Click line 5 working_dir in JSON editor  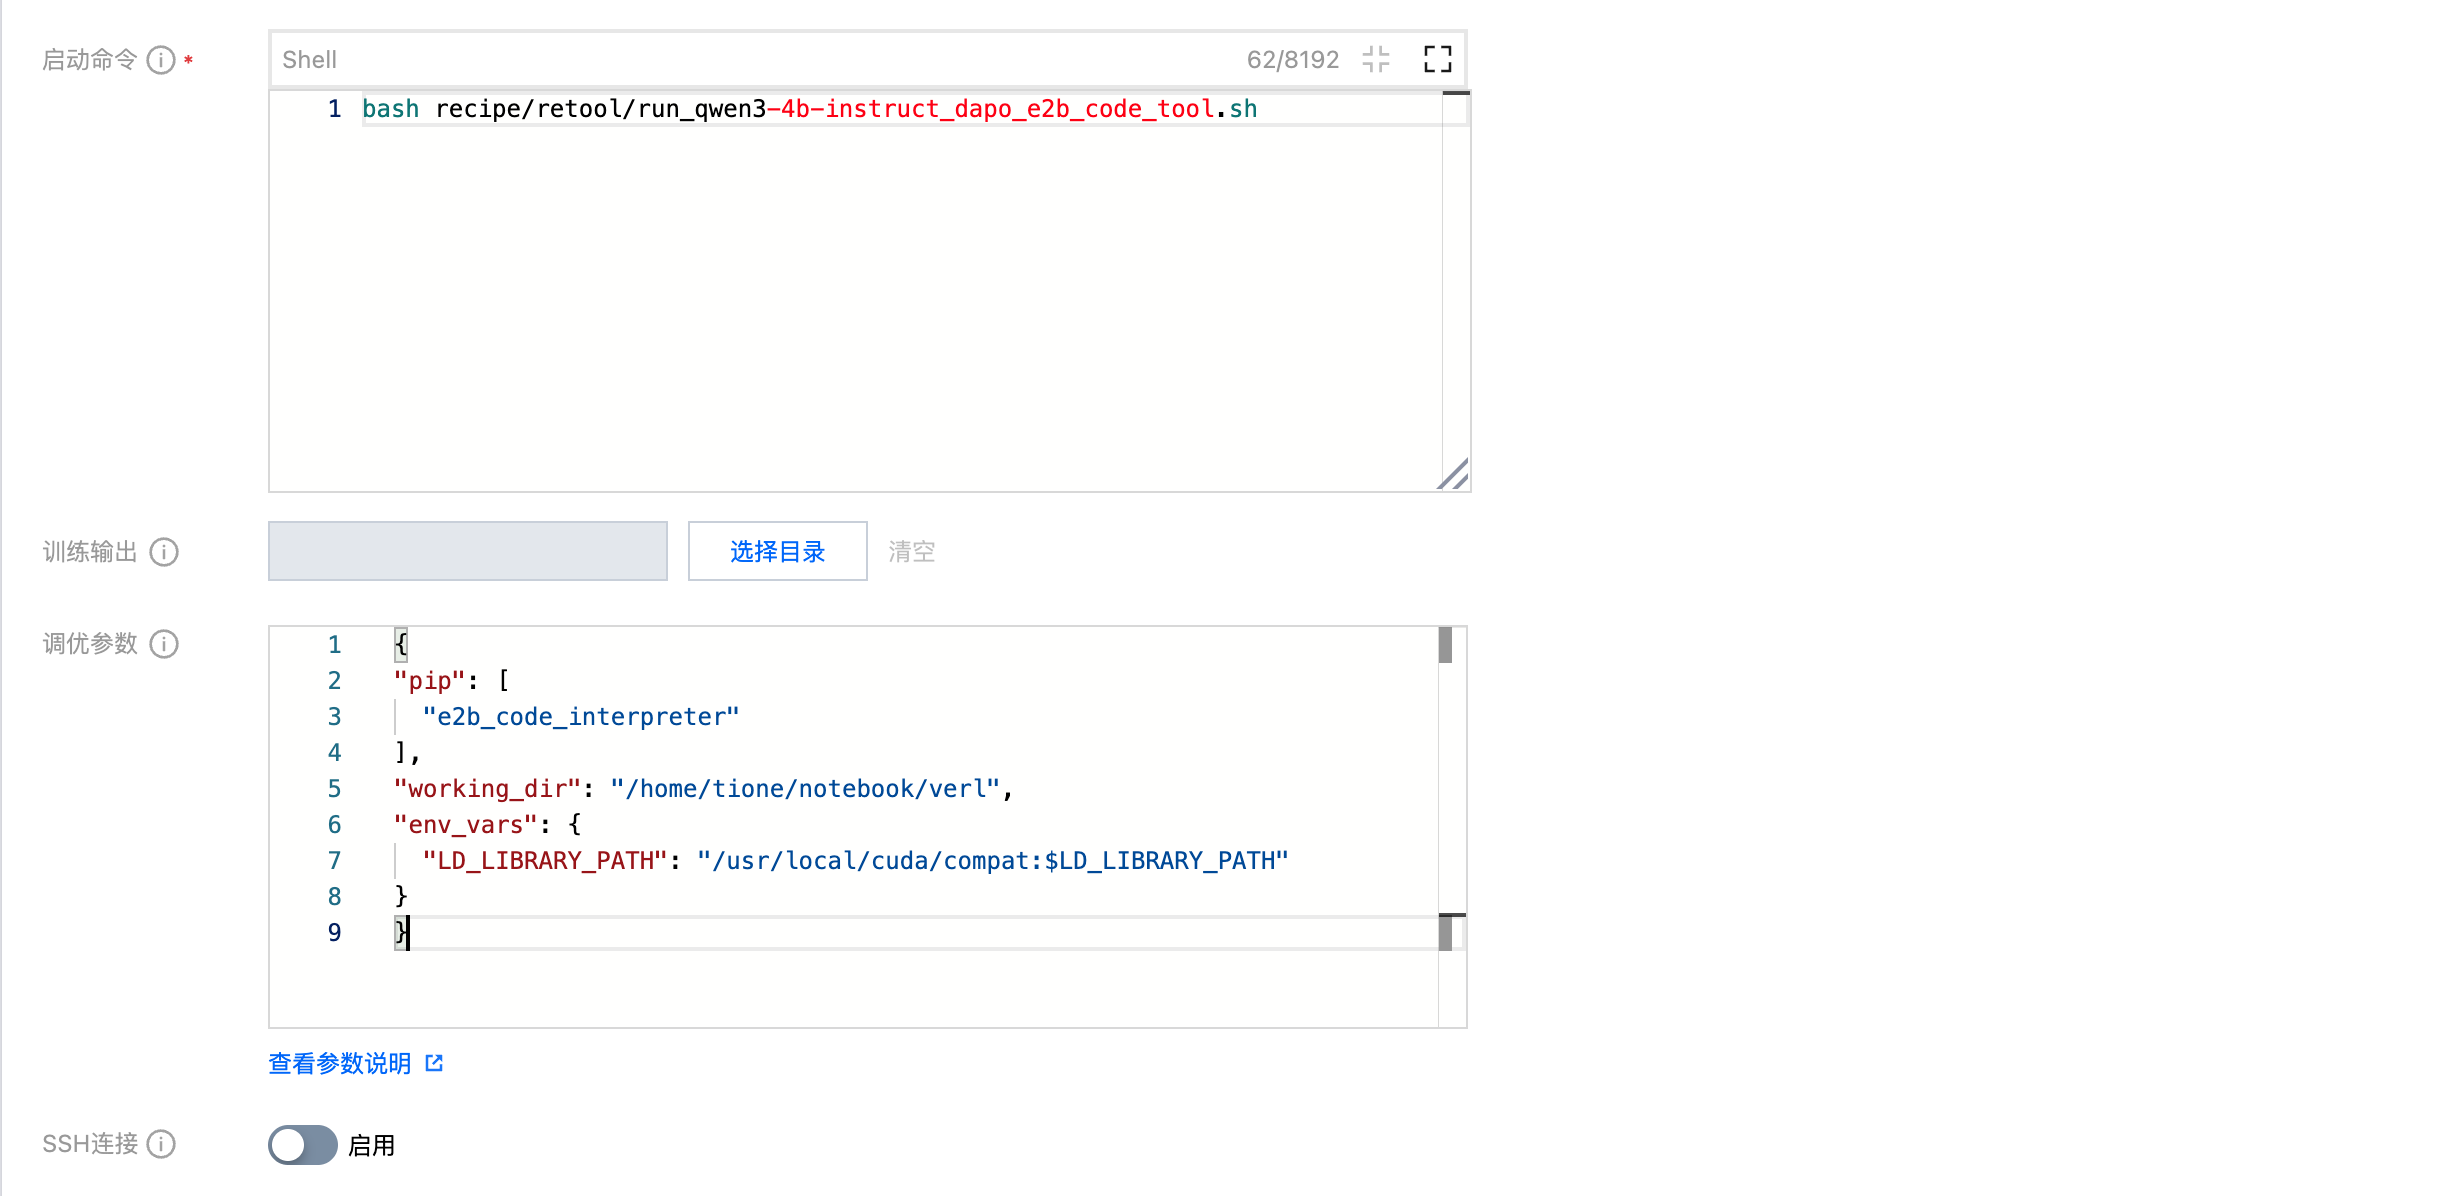point(702,789)
